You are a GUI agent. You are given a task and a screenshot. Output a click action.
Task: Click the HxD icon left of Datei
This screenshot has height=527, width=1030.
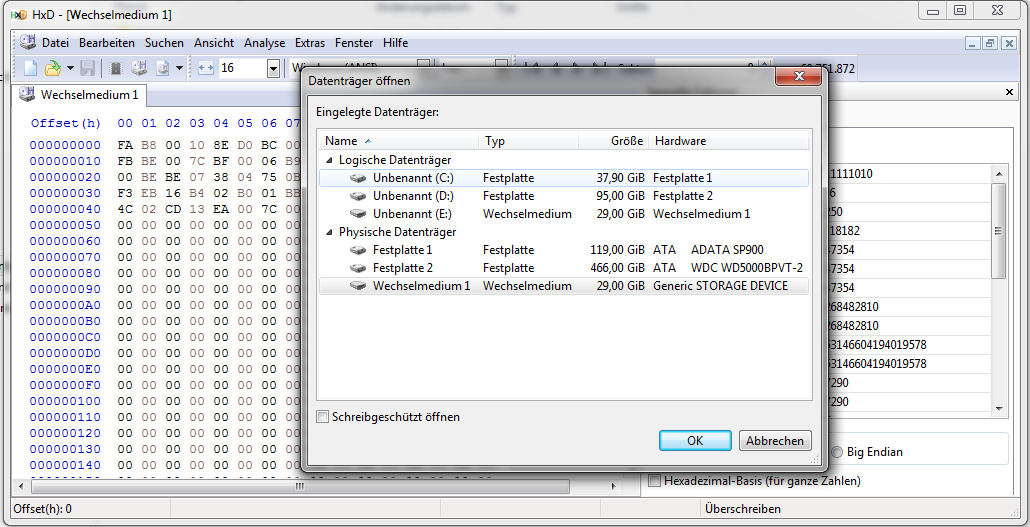tap(28, 43)
